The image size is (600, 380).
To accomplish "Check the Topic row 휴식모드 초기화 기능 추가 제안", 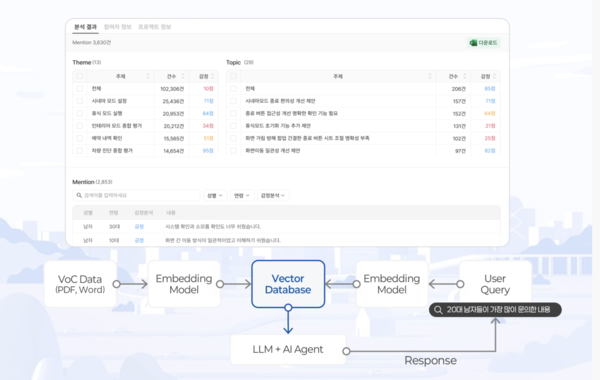I will pos(233,126).
